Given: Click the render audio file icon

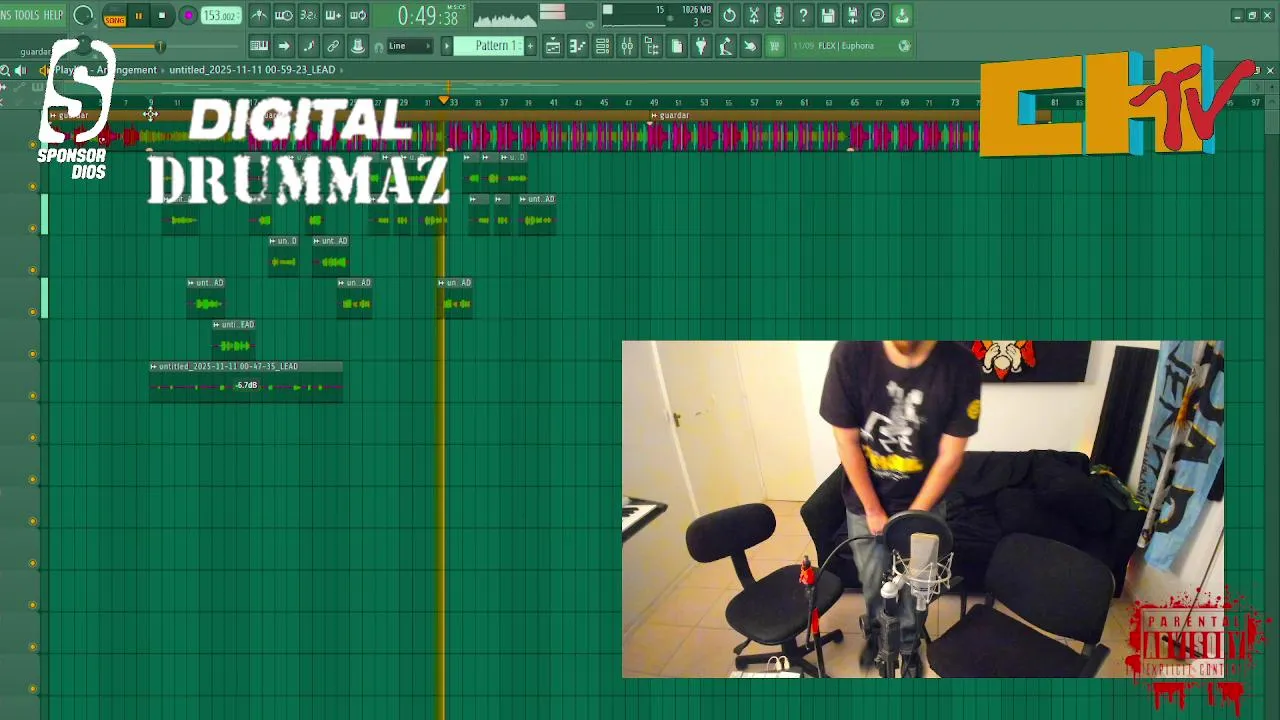Looking at the screenshot, I should [x=853, y=15].
